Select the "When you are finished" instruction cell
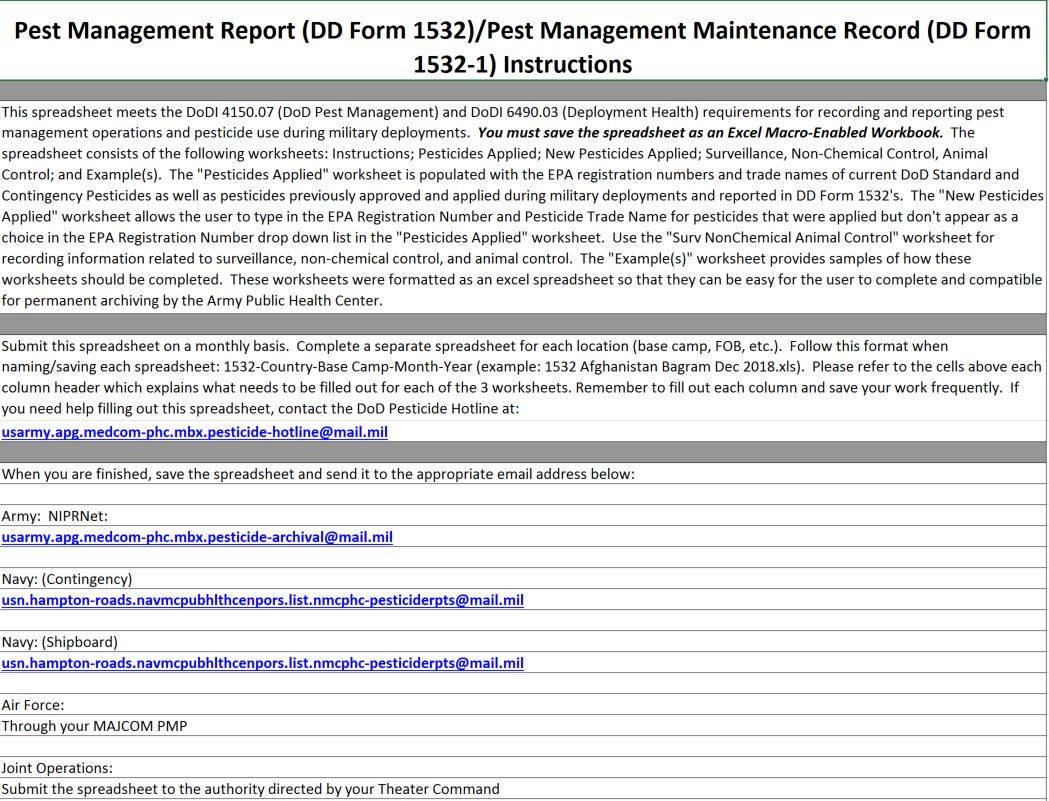The height and width of the screenshot is (801, 1049). (x=523, y=474)
